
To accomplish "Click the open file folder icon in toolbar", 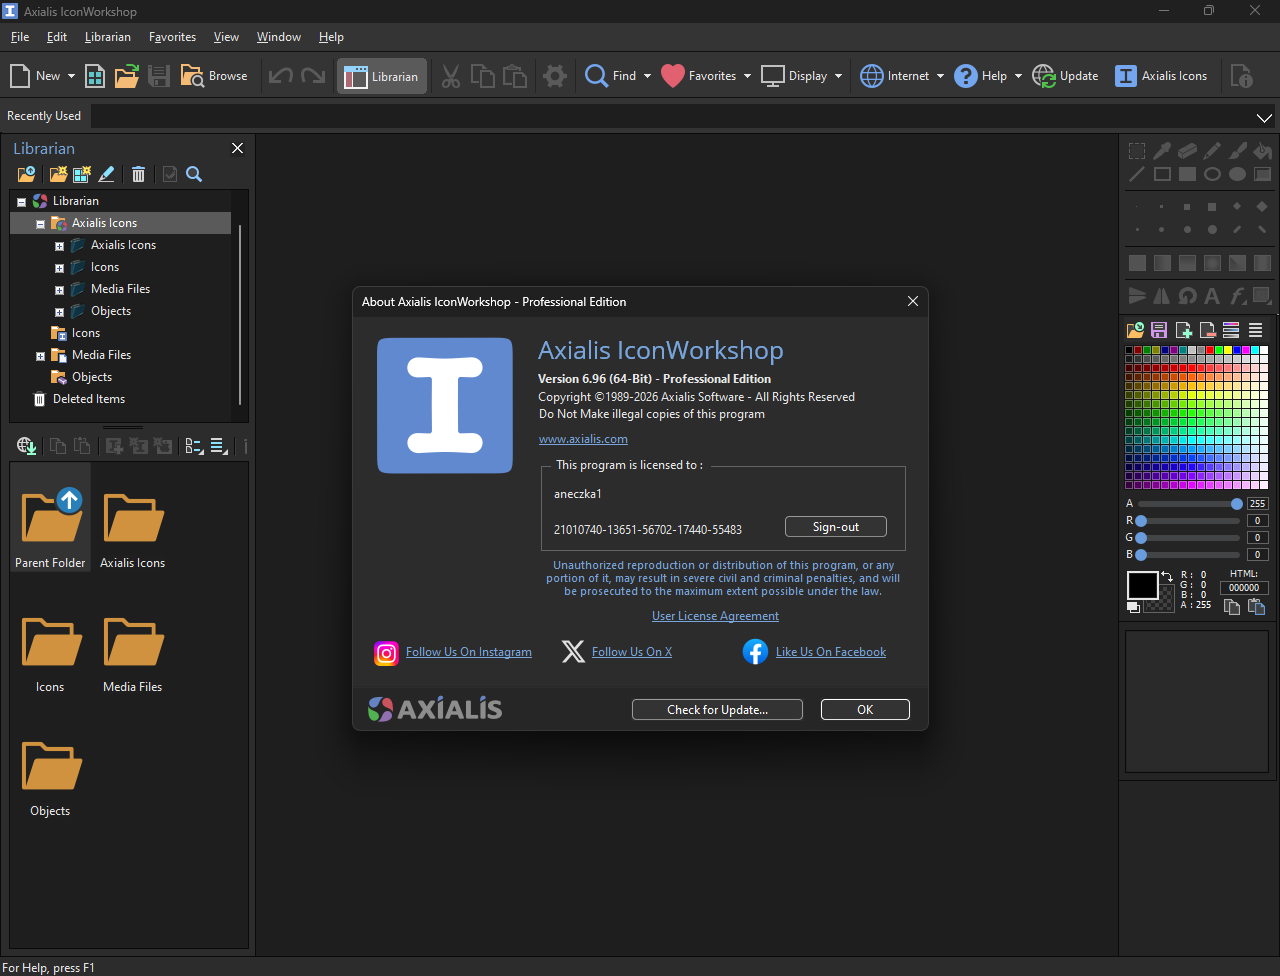I will pos(127,76).
